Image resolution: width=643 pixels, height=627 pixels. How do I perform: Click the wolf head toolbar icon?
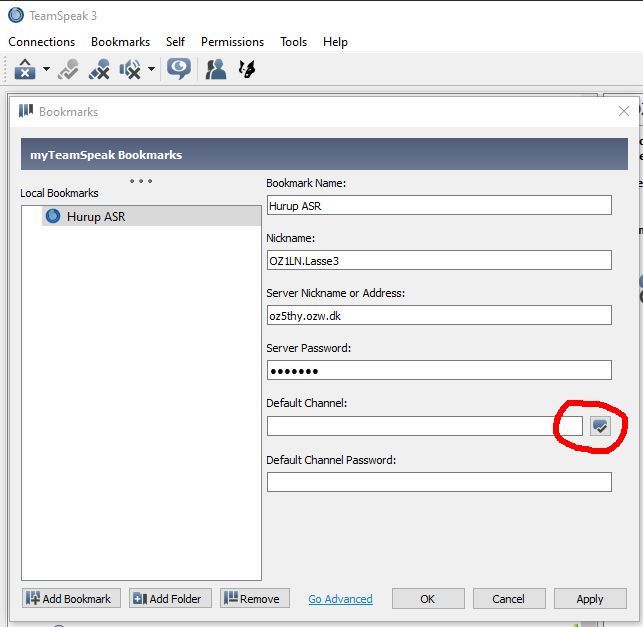[247, 69]
